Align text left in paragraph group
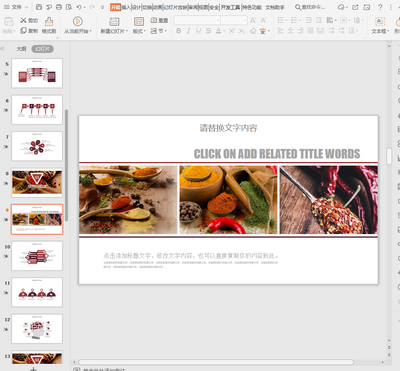 pyautogui.click(x=280, y=31)
